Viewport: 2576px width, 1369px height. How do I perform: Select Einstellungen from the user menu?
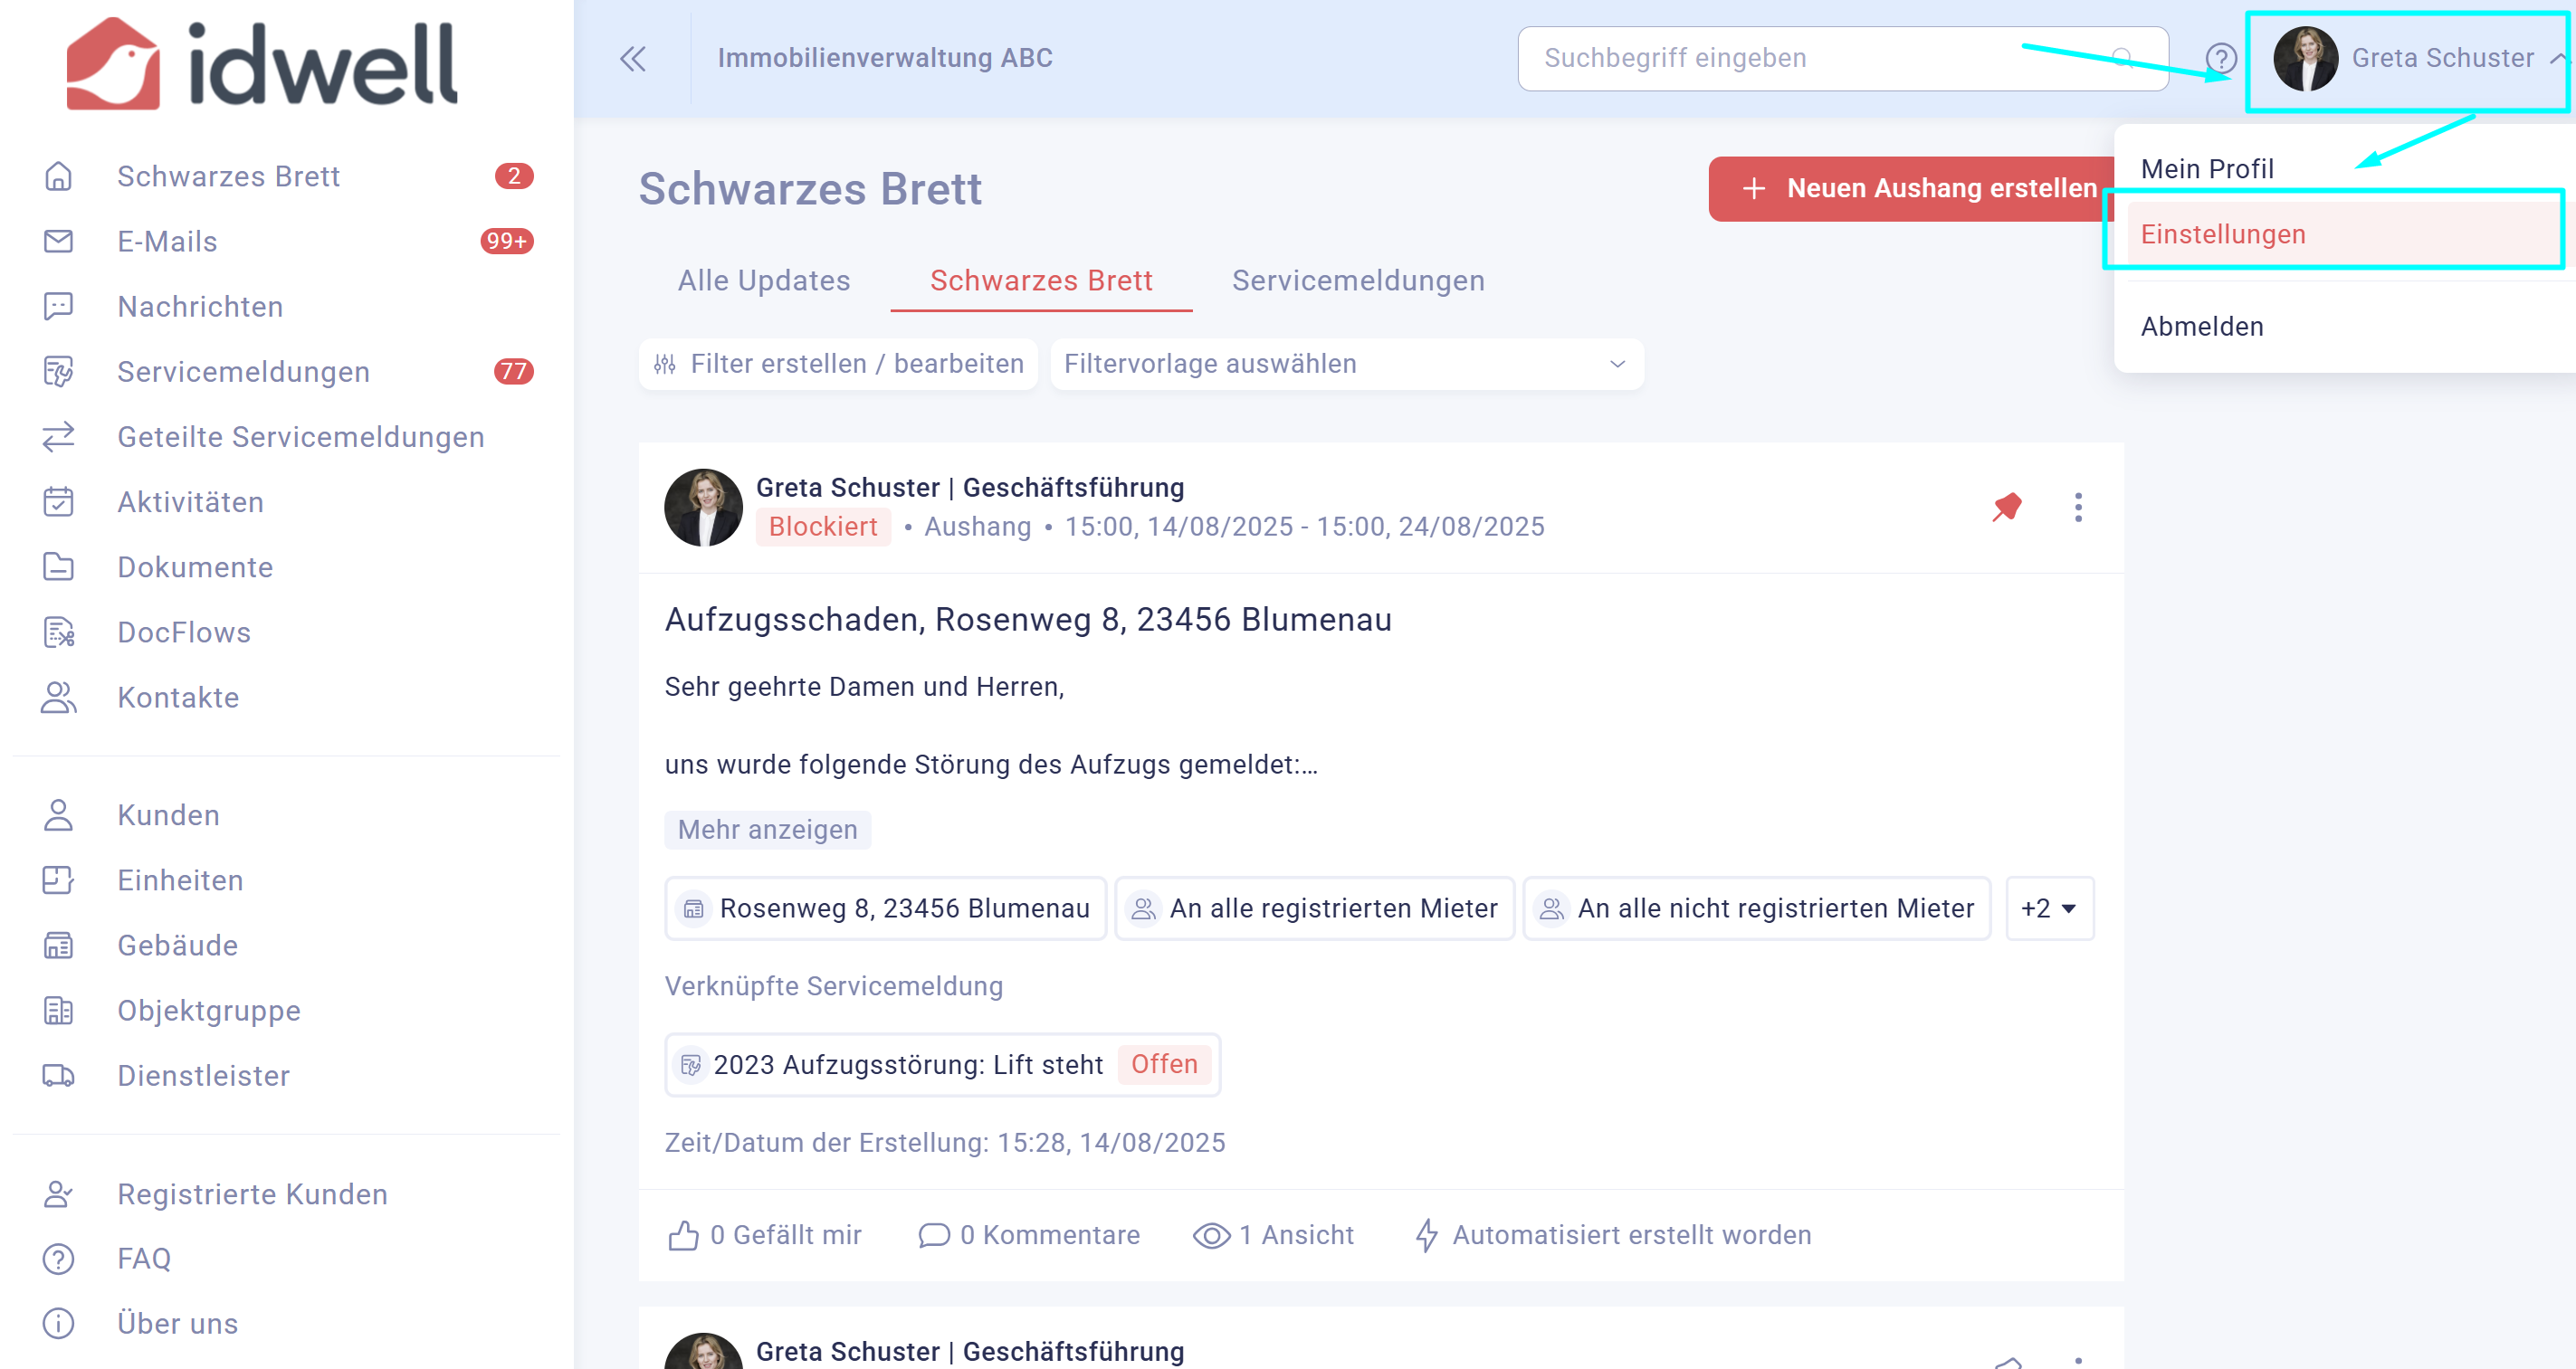[x=2223, y=234]
